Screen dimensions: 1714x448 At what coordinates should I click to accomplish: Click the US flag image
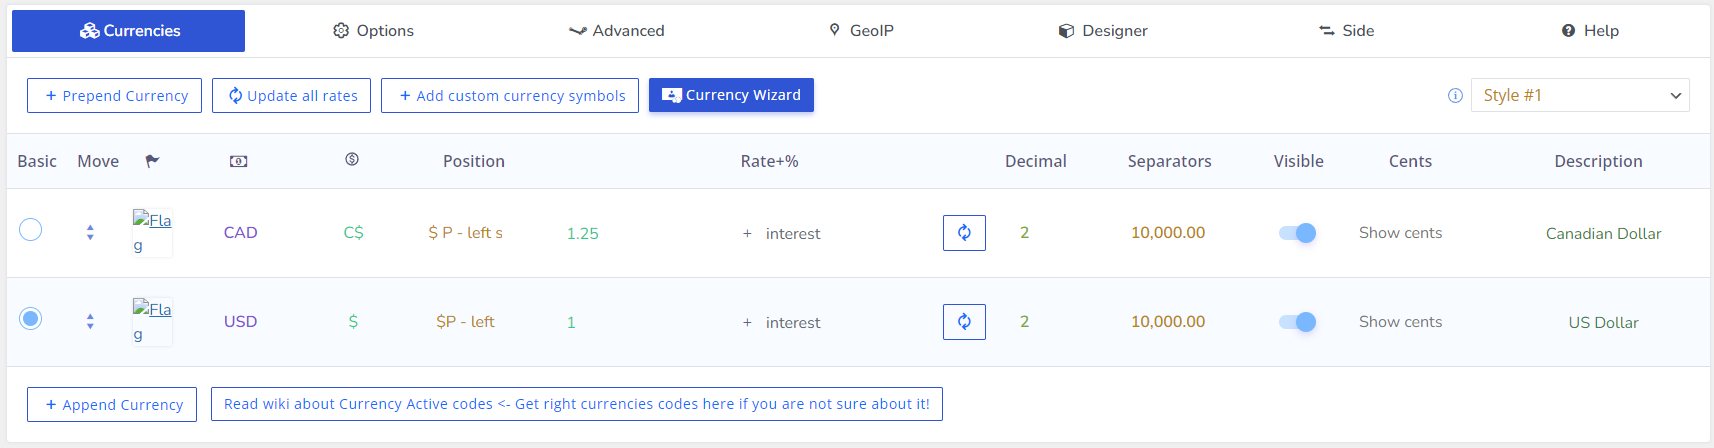pyautogui.click(x=152, y=322)
